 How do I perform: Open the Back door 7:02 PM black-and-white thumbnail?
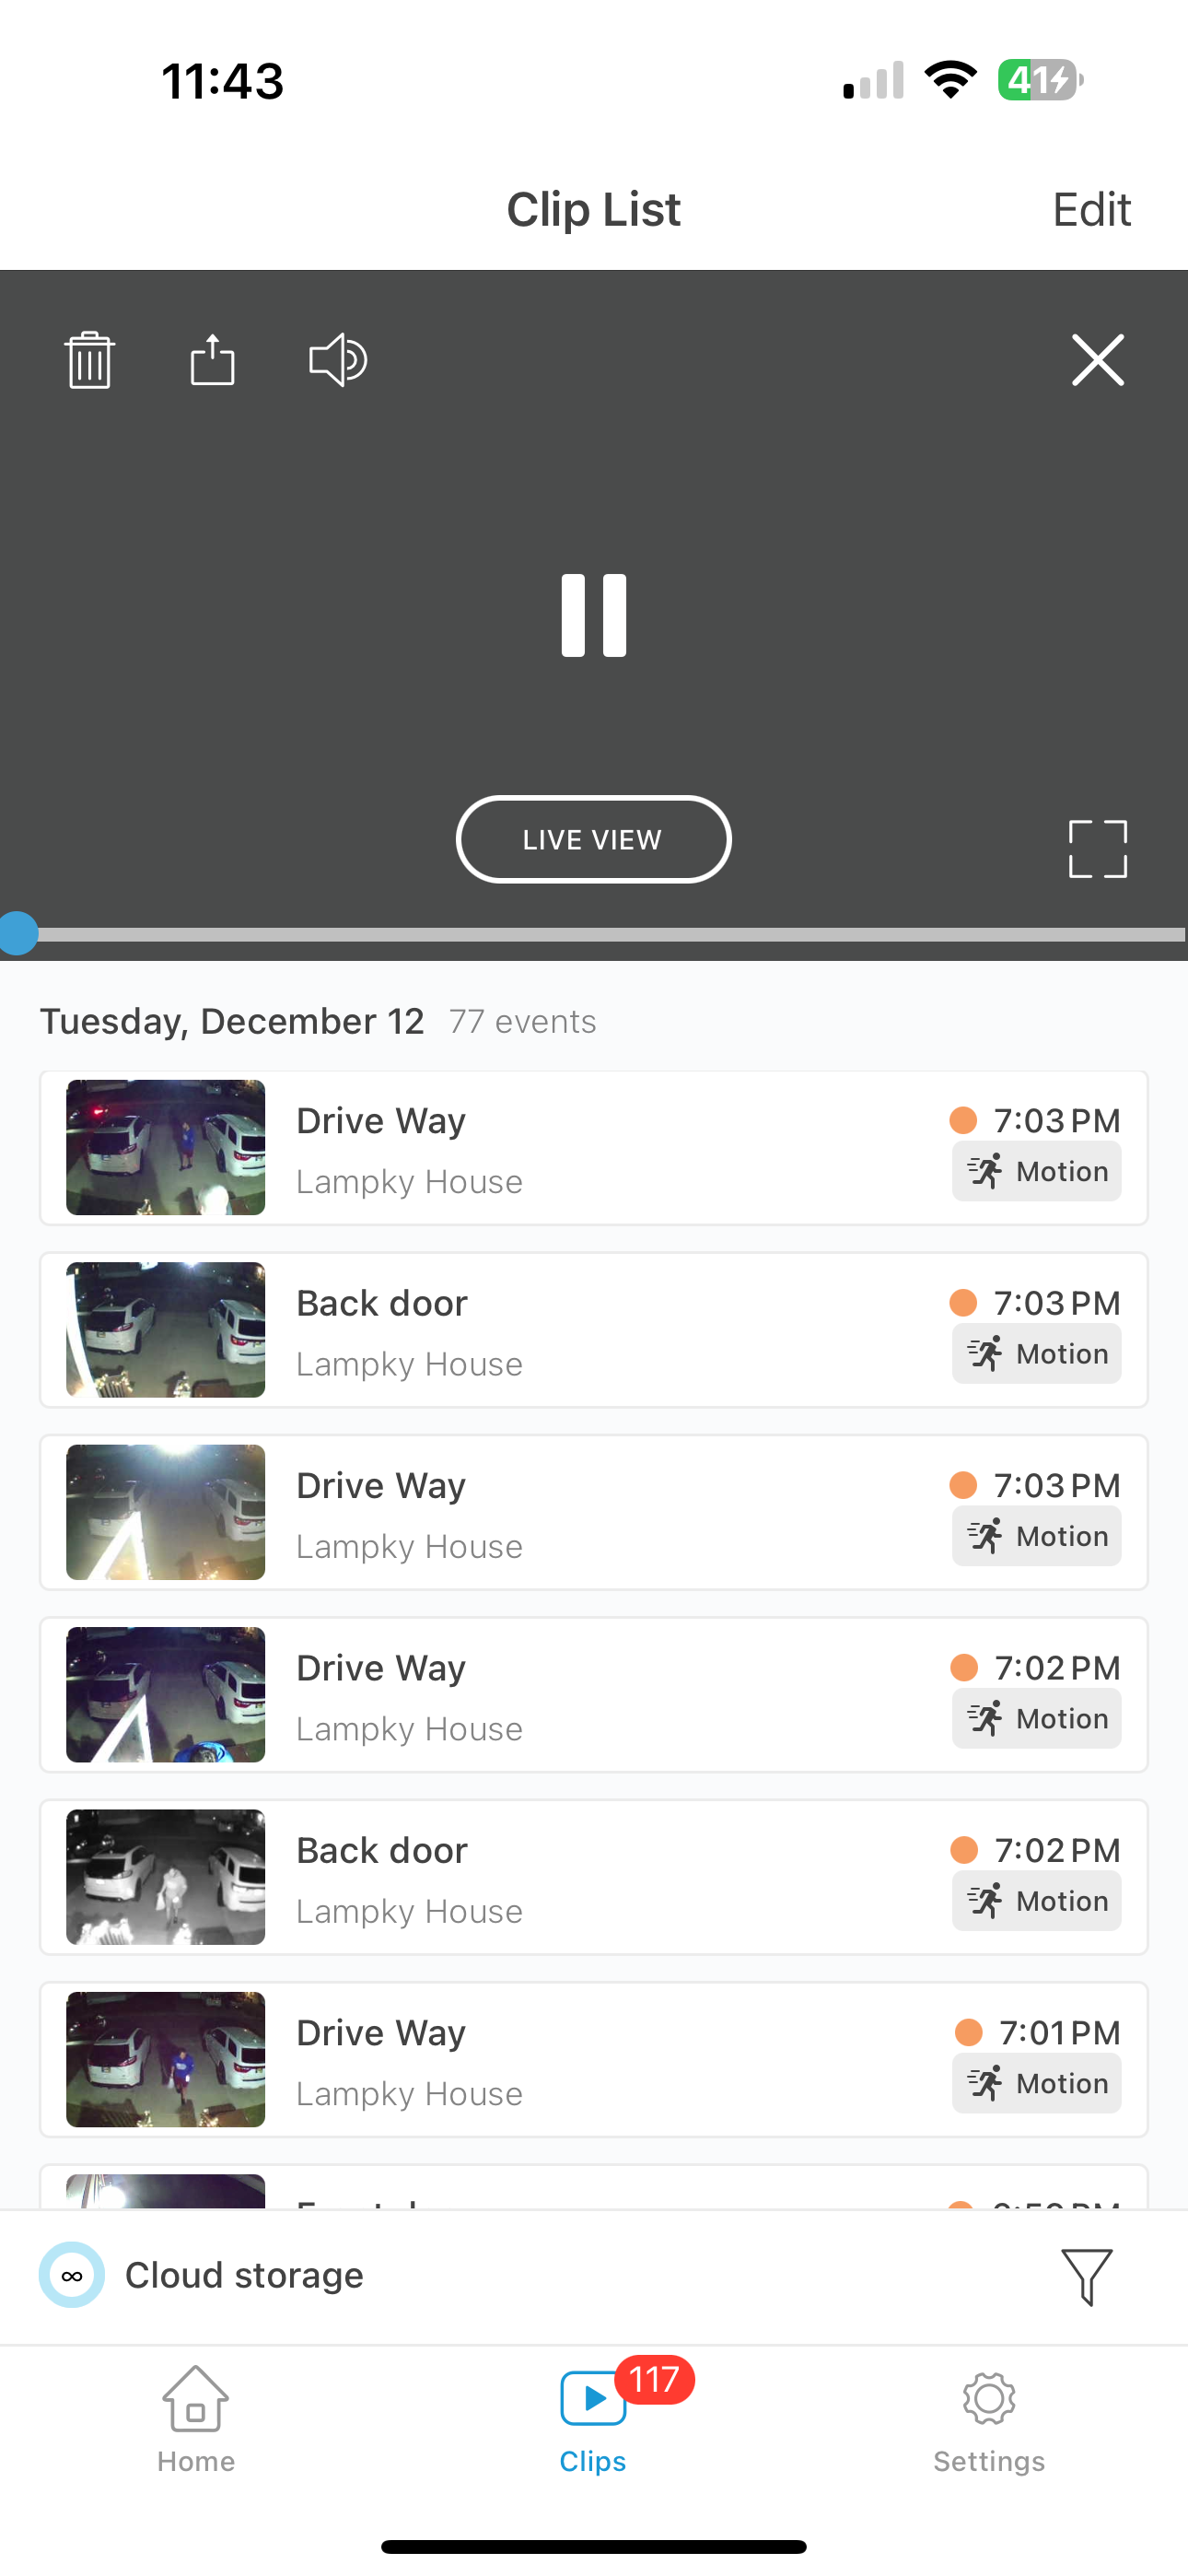(166, 1877)
